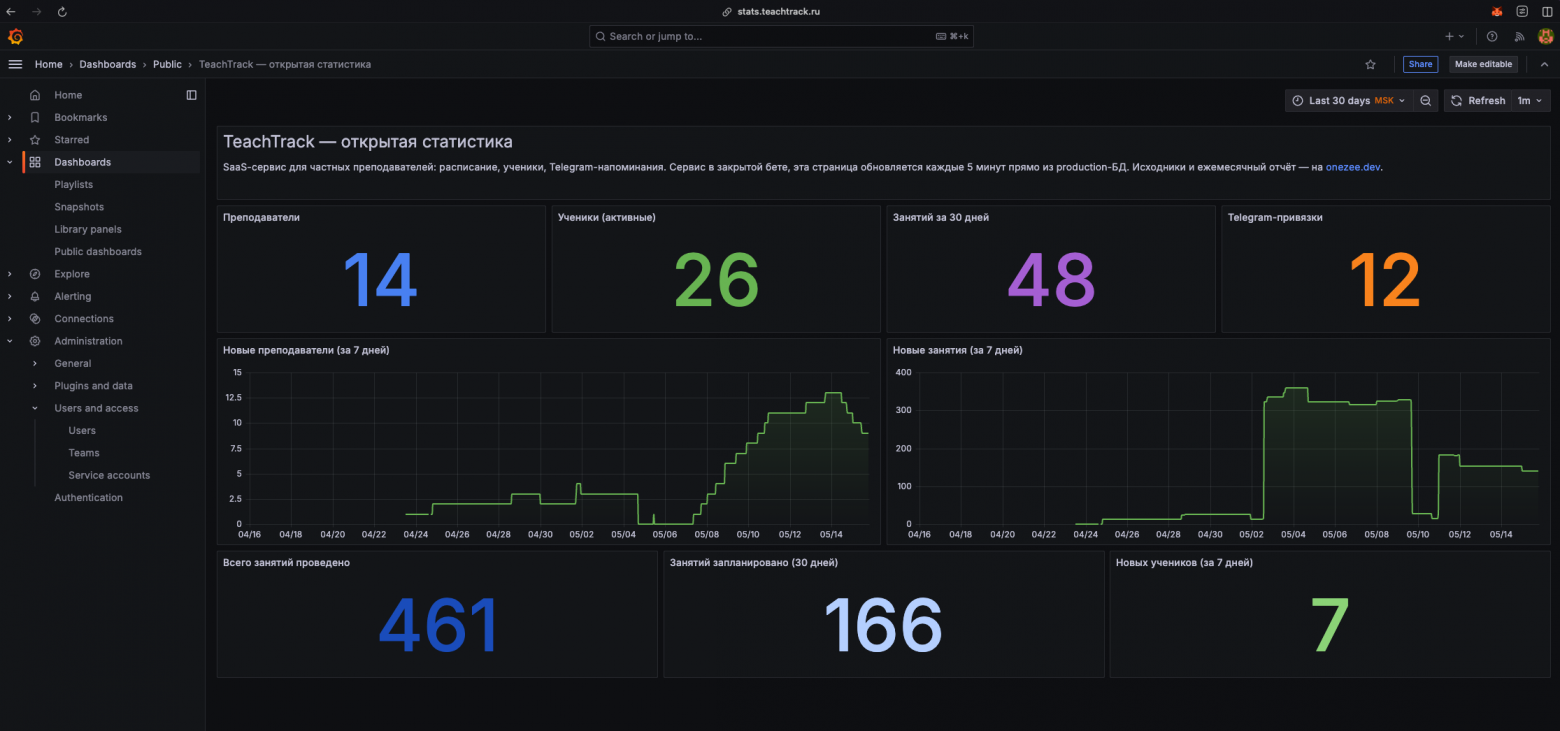The image size is (1560, 731).
Task: Click the Refresh dashboard button
Action: click(x=1477, y=100)
